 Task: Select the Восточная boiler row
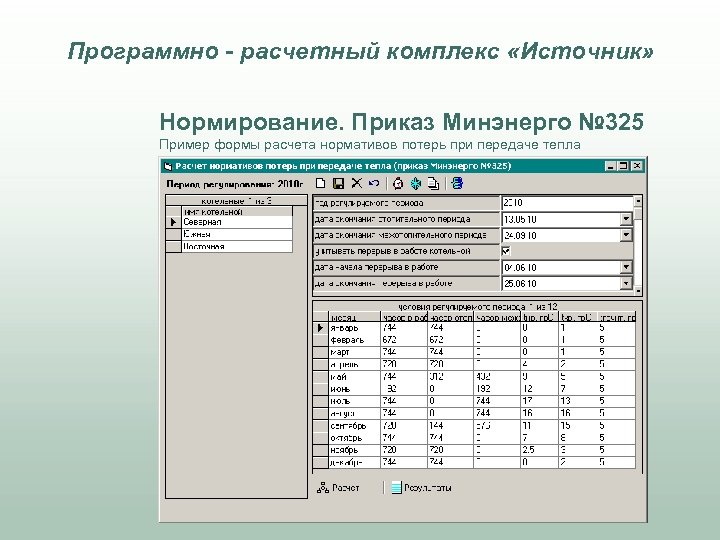[x=237, y=247]
